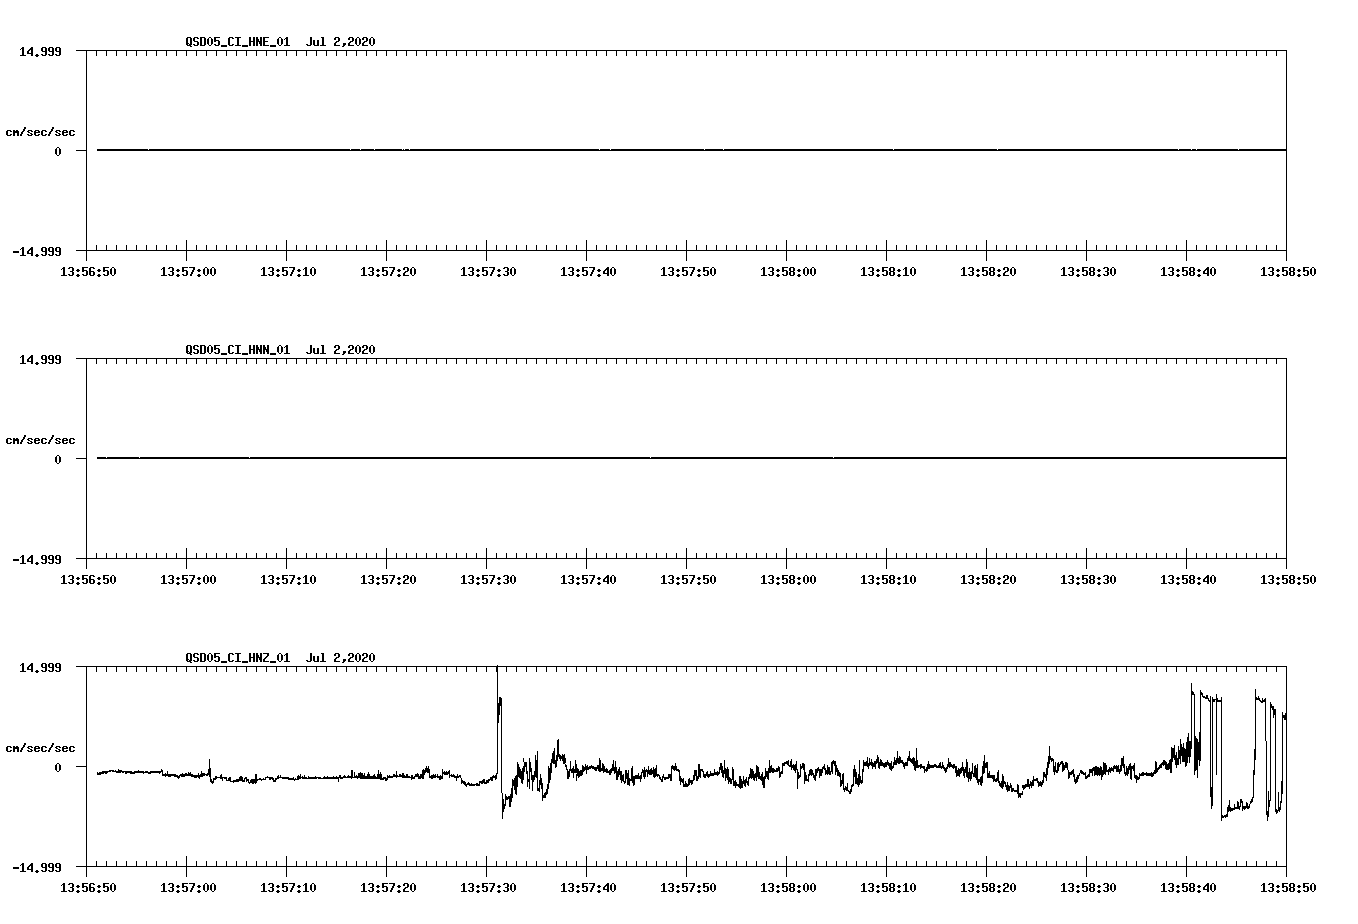Click 13:58:30 time label under HNZ plot
1358x924 pixels.
coord(1088,887)
